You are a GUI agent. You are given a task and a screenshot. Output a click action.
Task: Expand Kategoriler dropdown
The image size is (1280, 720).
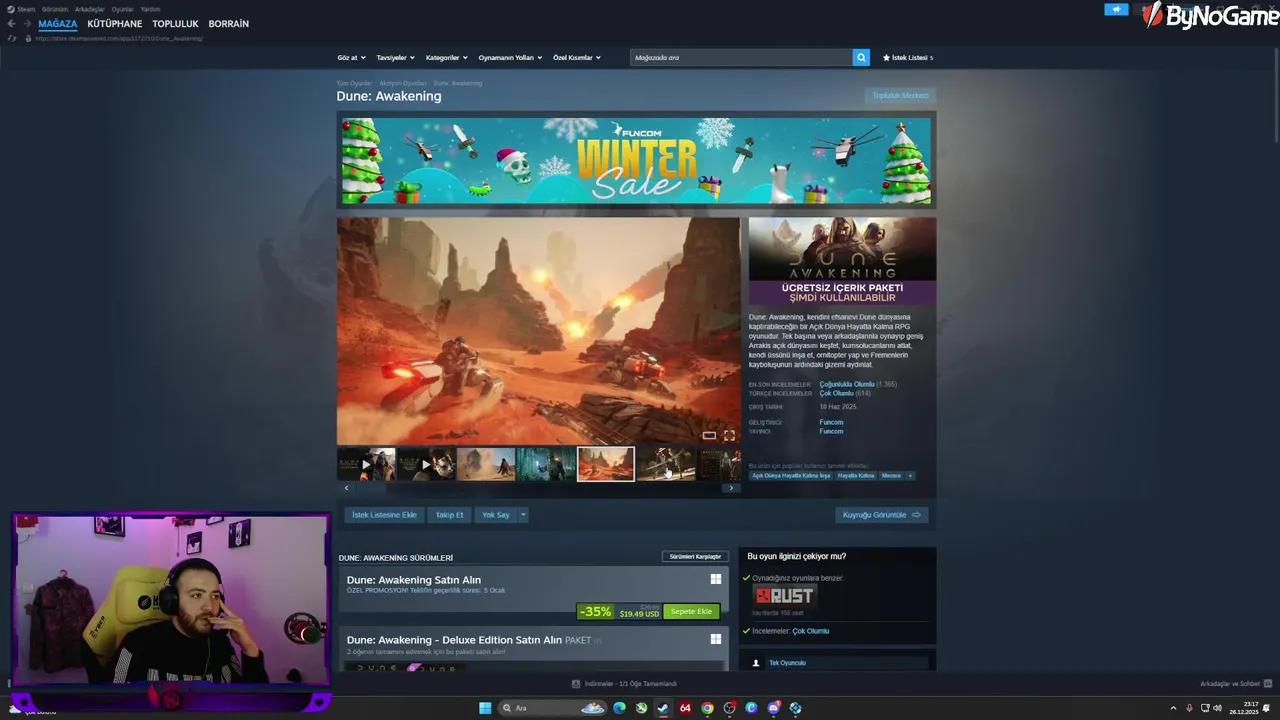446,58
